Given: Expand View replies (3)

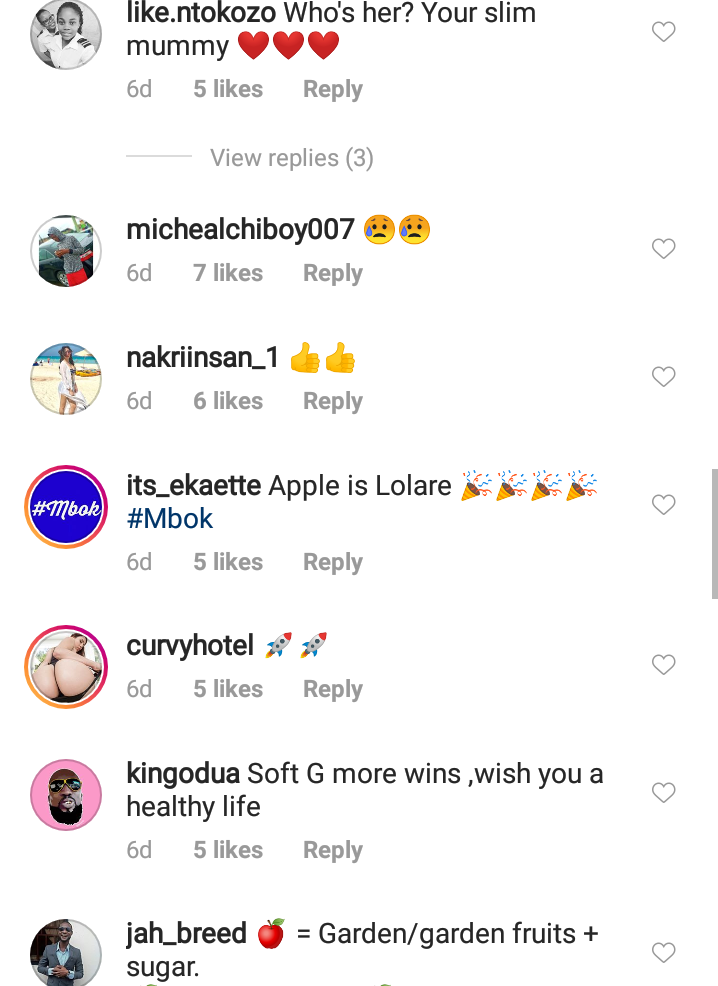Looking at the screenshot, I should coord(292,158).
